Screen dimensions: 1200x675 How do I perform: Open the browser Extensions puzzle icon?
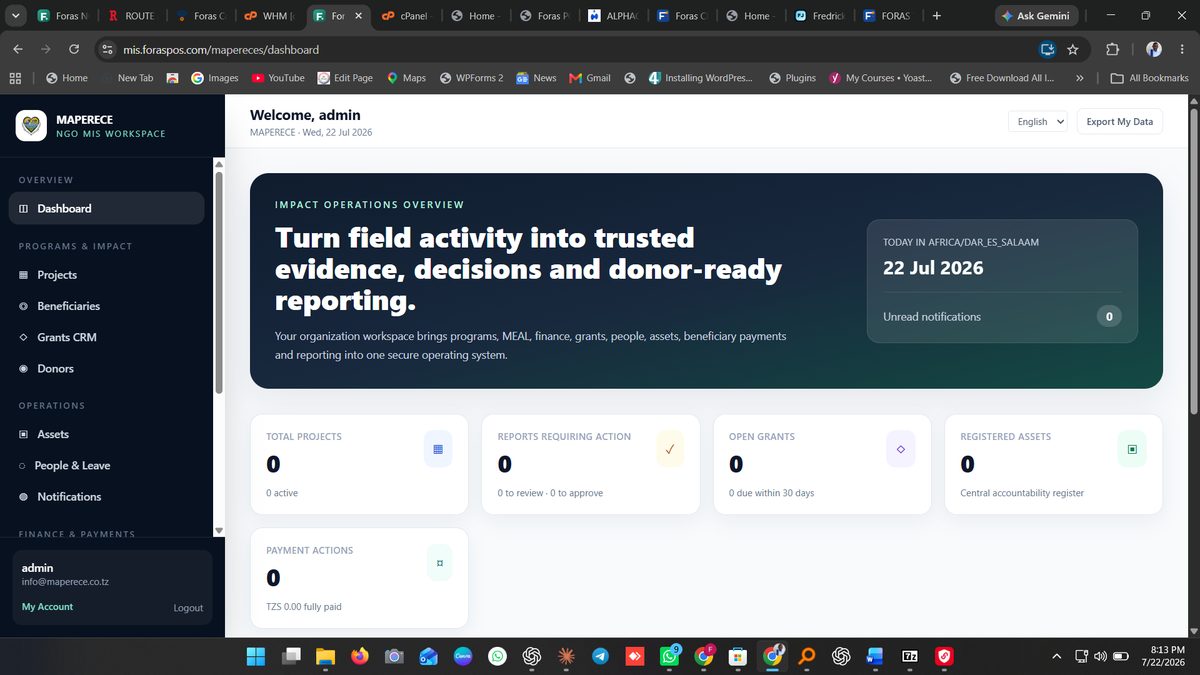coord(1112,49)
